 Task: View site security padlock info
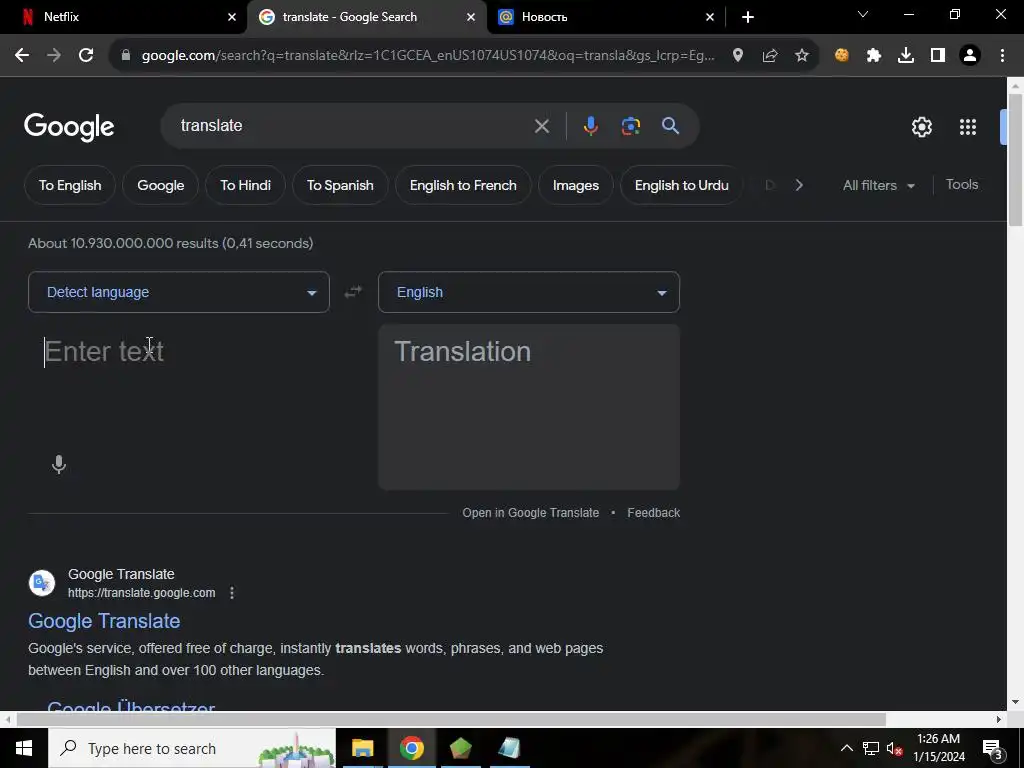(126, 56)
